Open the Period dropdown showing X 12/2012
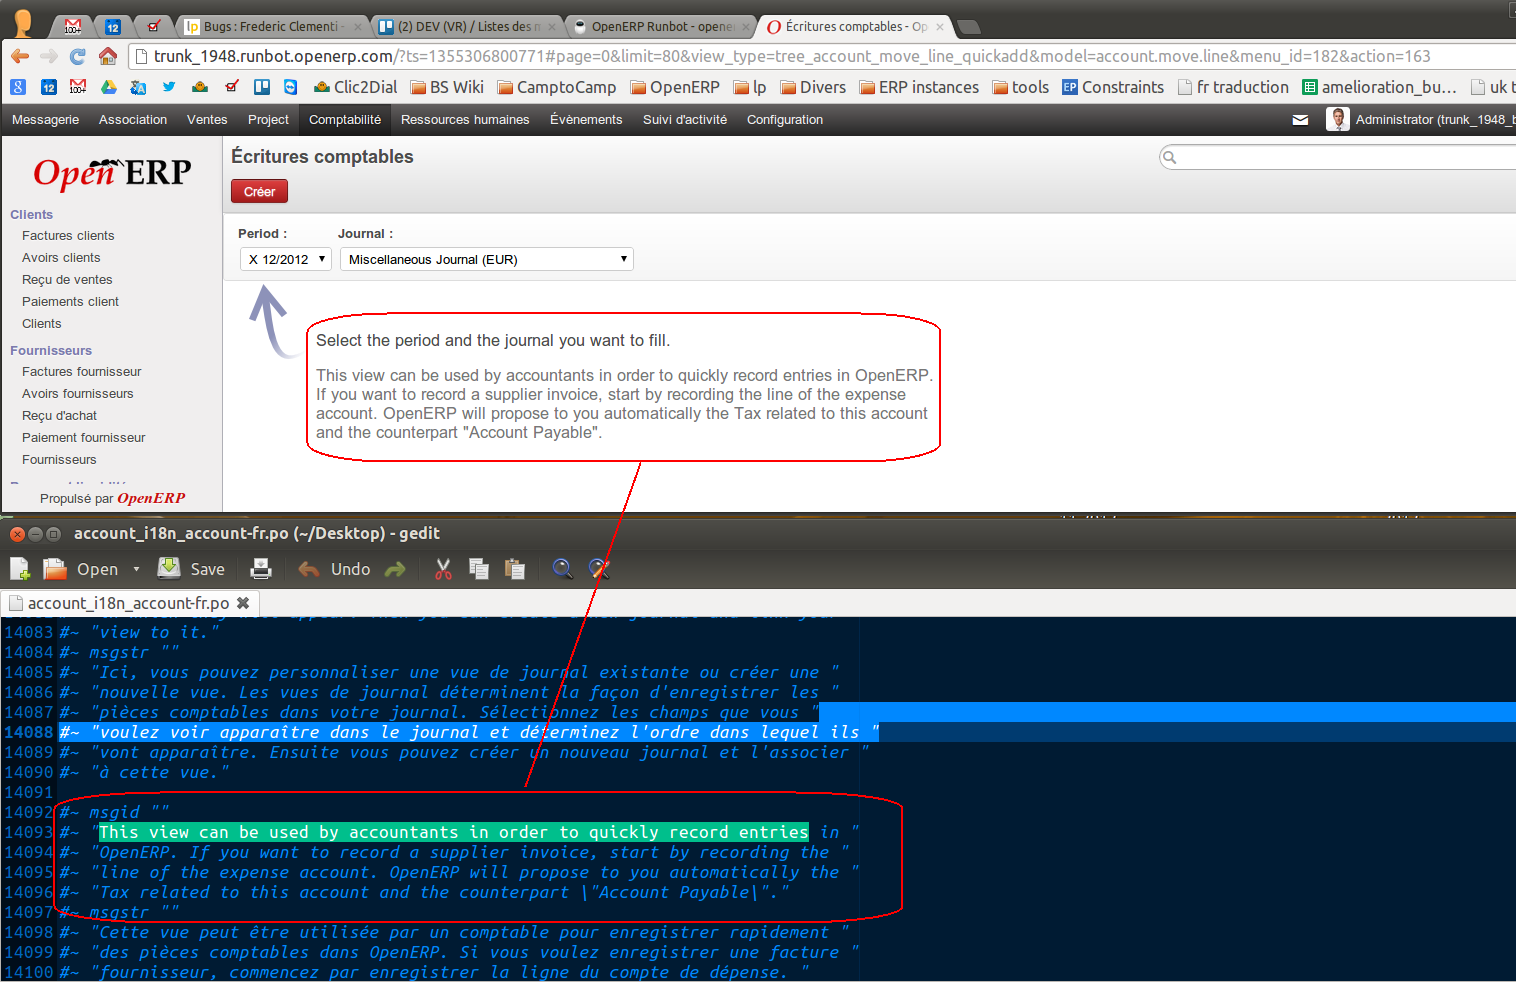 tap(285, 259)
